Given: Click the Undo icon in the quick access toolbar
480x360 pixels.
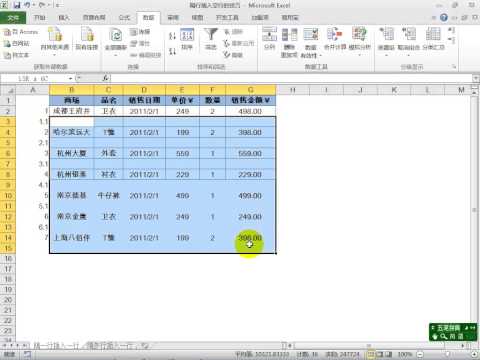Looking at the screenshot, I should click(28, 5).
